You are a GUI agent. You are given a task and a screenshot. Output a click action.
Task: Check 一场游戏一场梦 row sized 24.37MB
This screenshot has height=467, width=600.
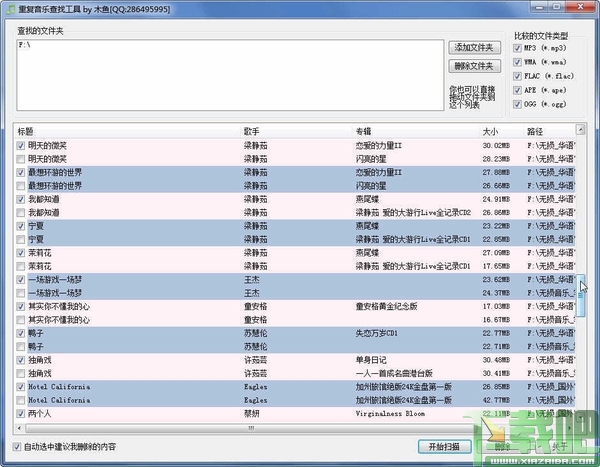pos(21,293)
